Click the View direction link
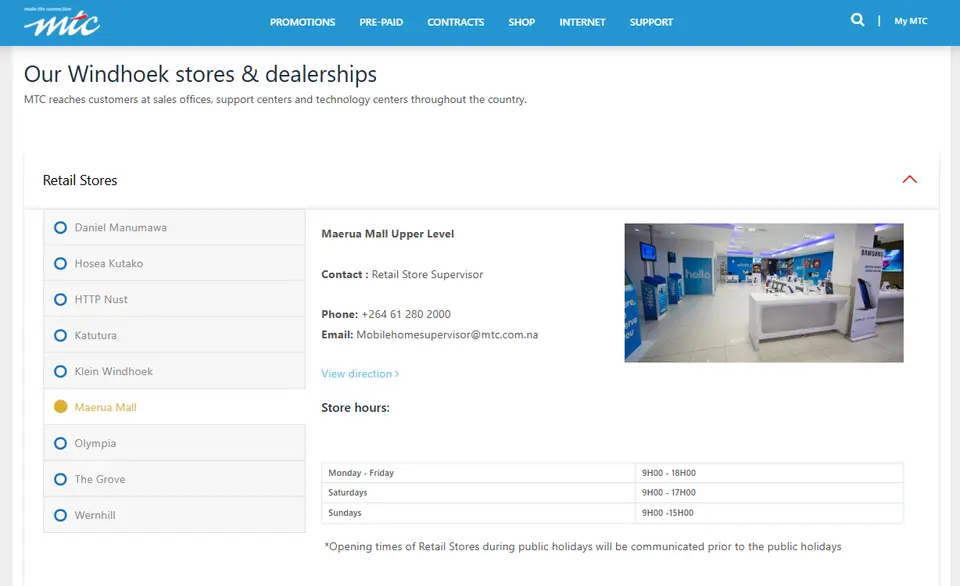 point(360,374)
